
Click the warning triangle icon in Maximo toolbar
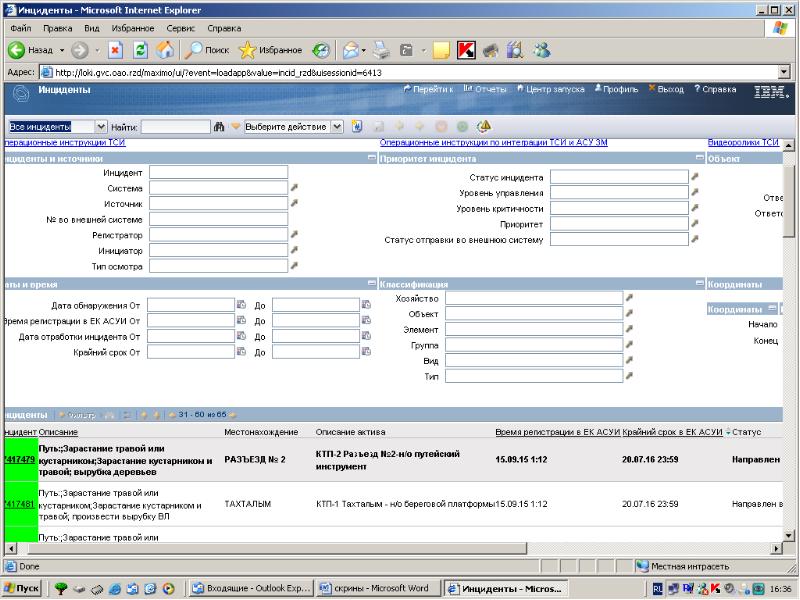(x=484, y=126)
